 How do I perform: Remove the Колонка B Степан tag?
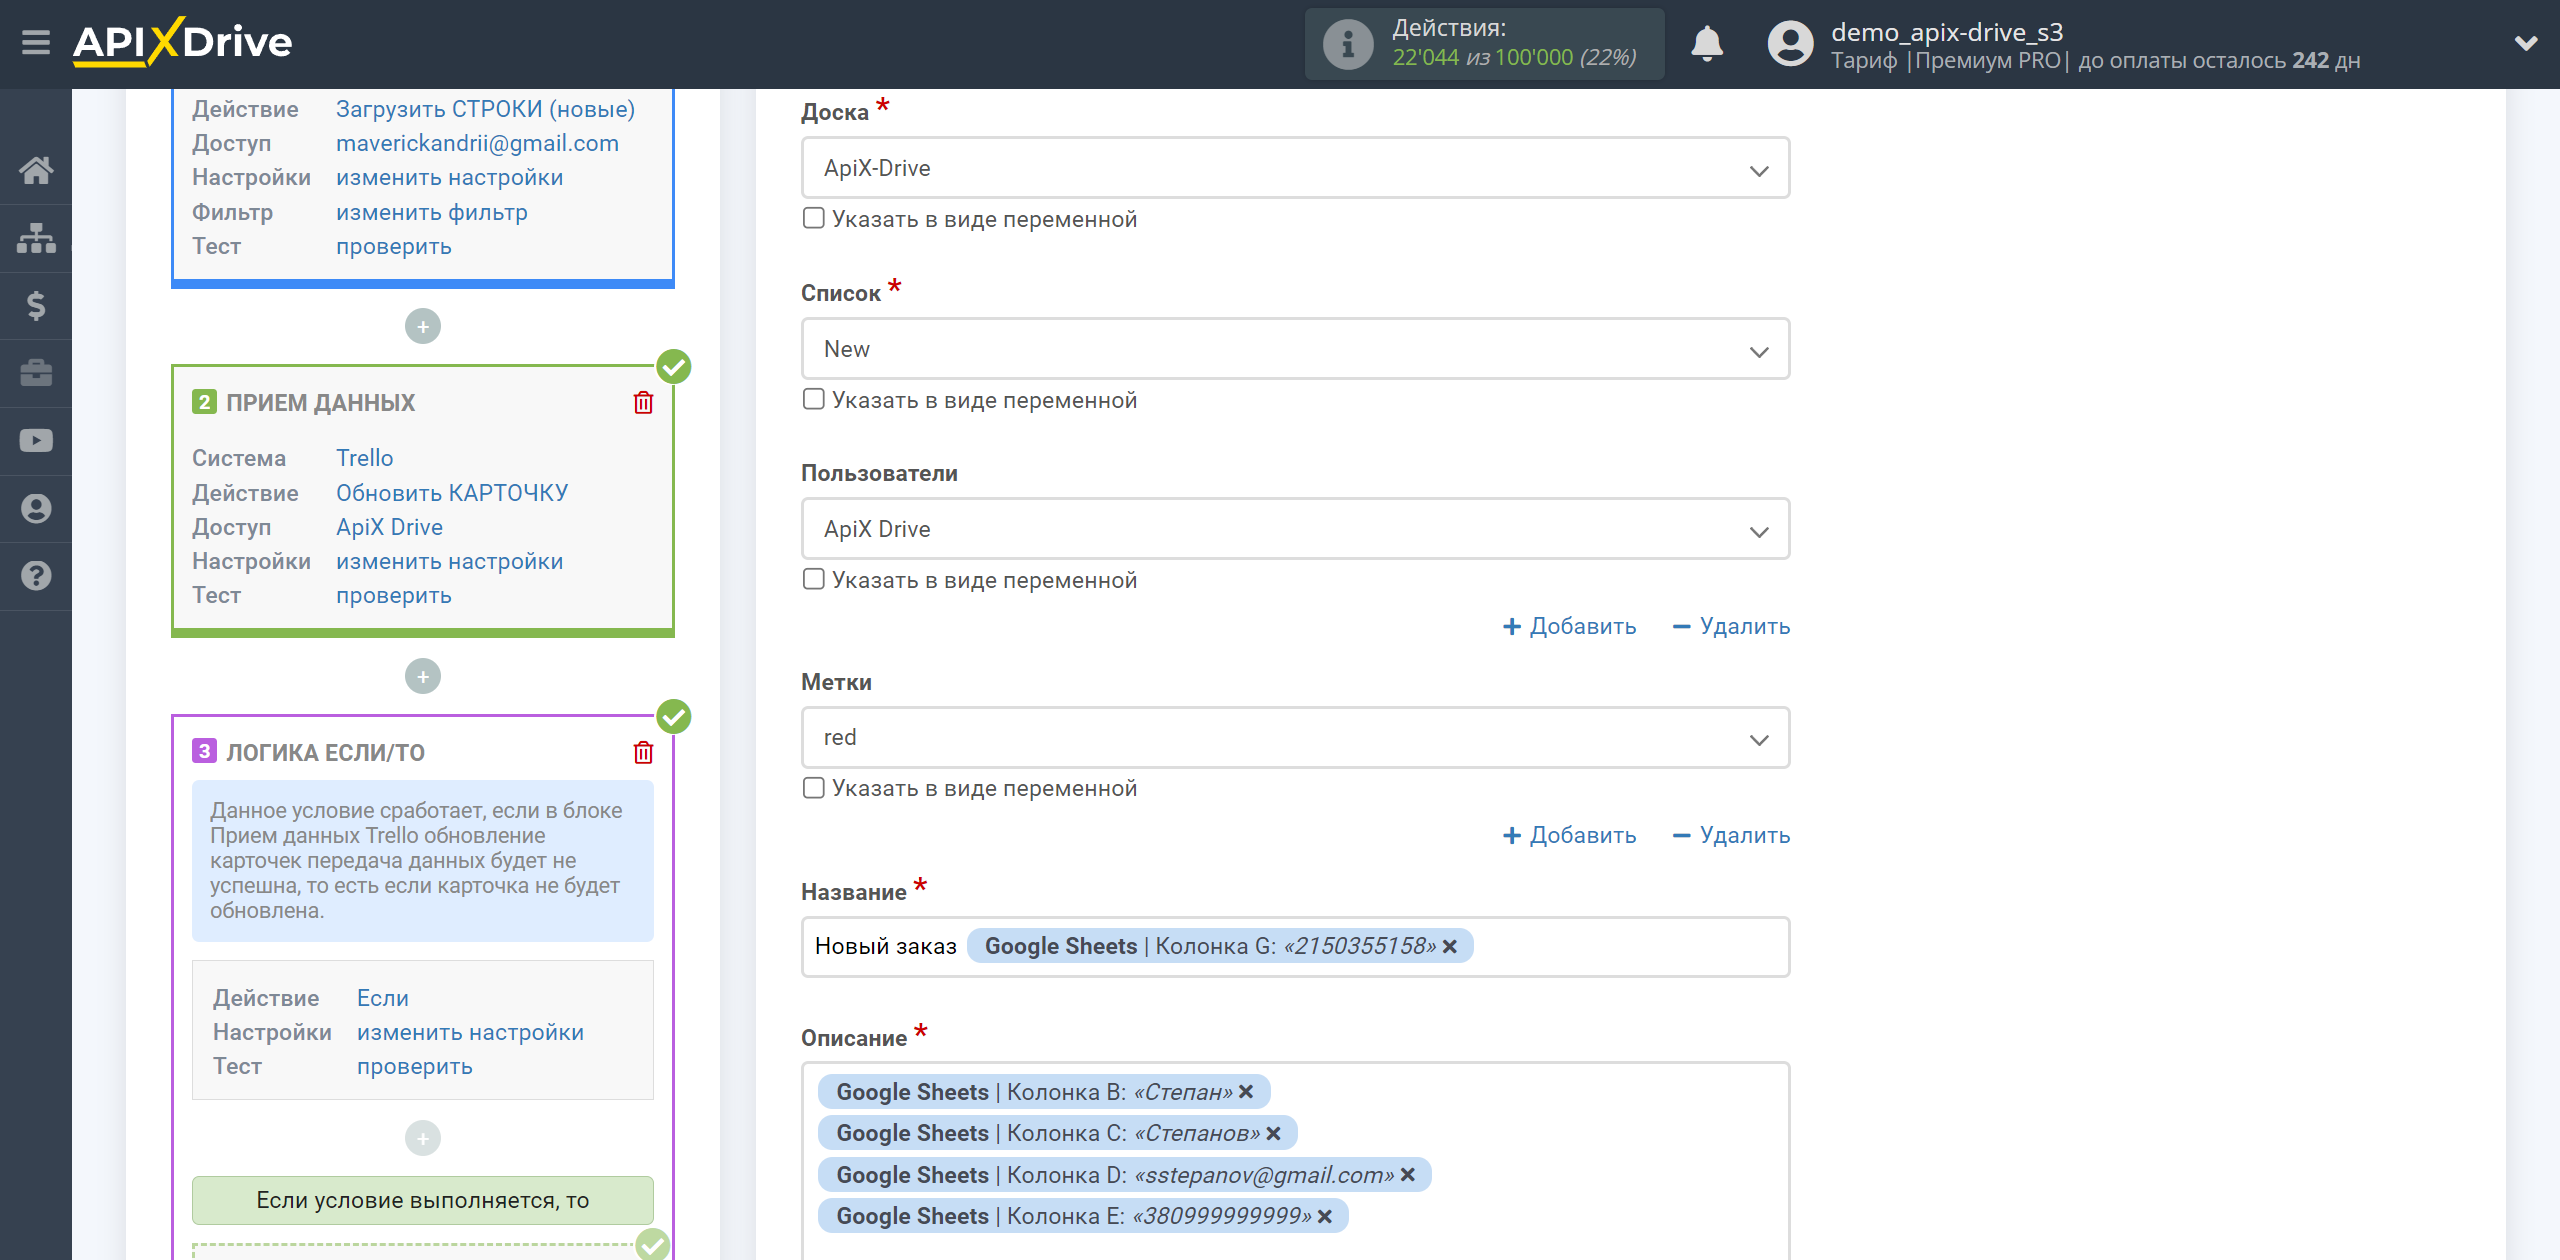tap(1246, 1092)
